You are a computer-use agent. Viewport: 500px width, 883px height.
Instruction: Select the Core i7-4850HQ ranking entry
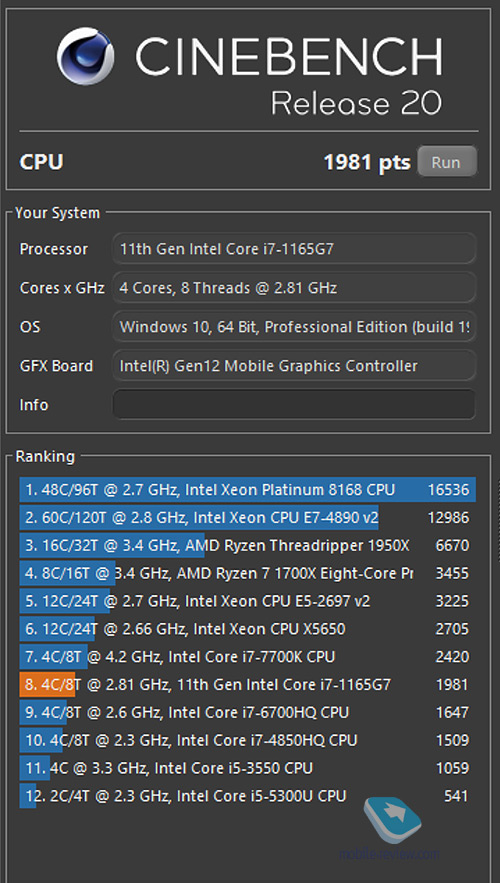pos(248,740)
